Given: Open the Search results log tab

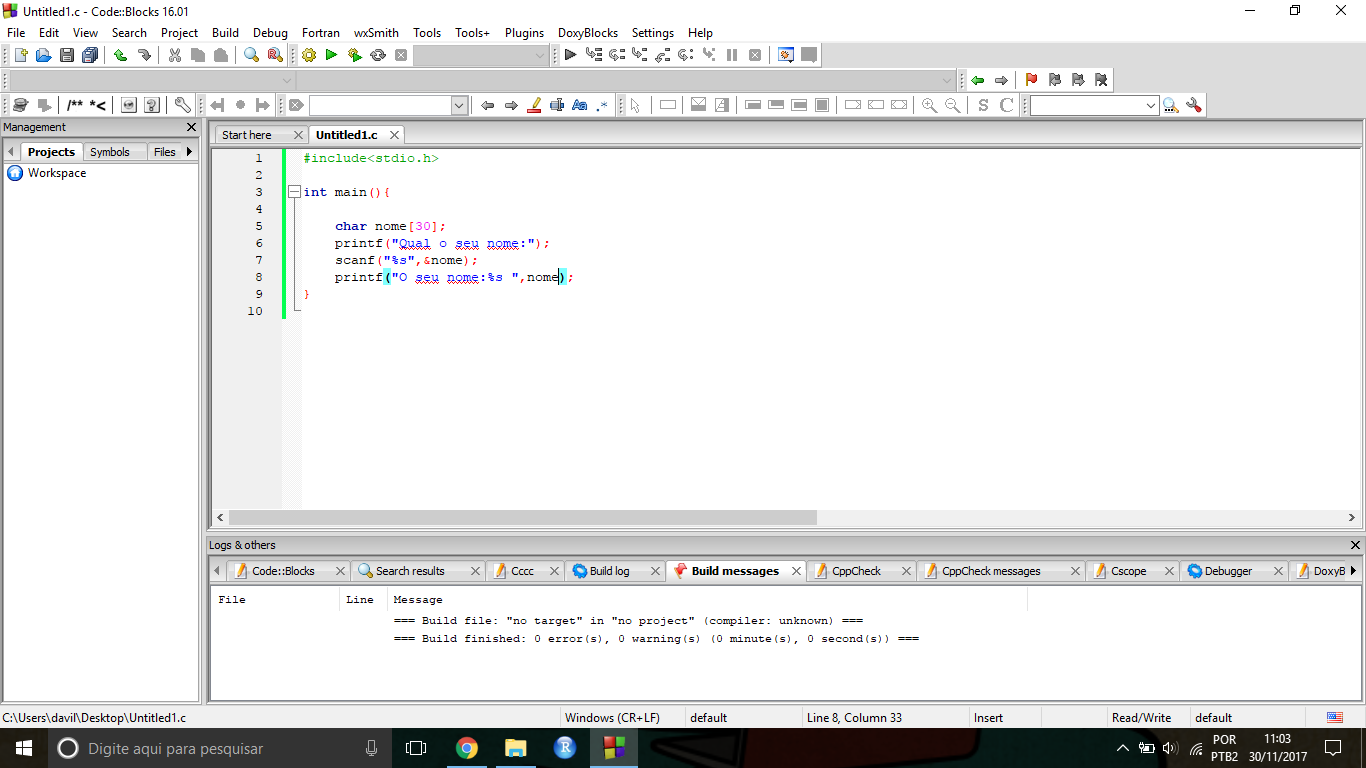Looking at the screenshot, I should coord(410,571).
